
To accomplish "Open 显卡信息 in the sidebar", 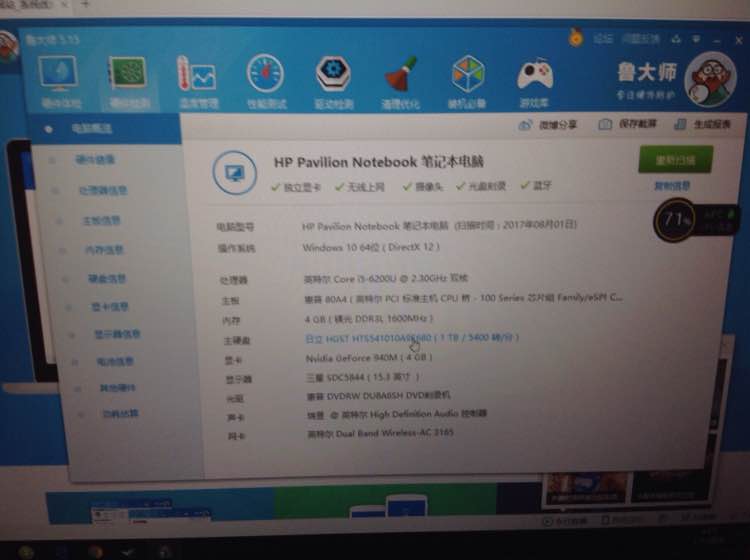I will [110, 307].
